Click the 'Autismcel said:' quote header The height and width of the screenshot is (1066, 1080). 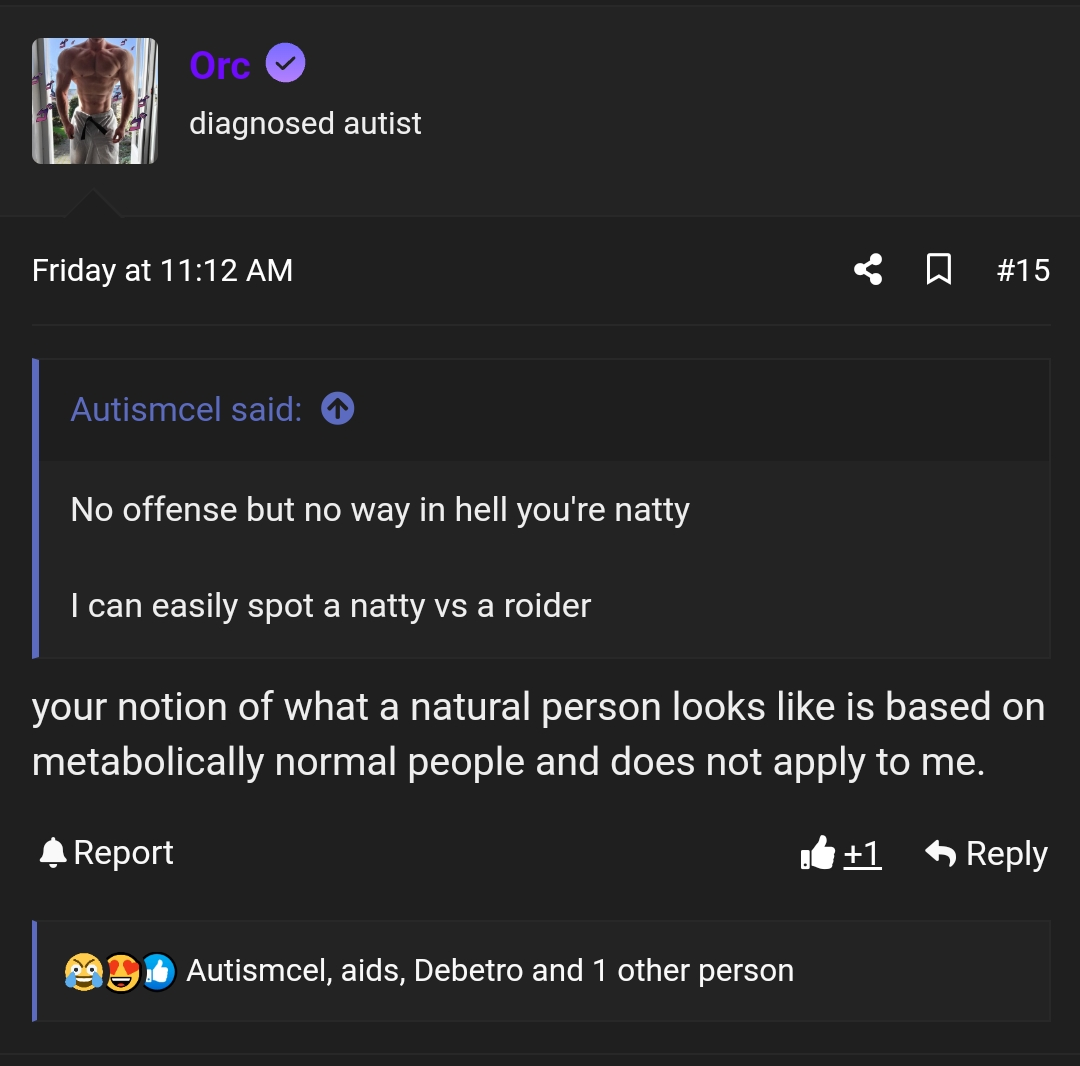(186, 409)
